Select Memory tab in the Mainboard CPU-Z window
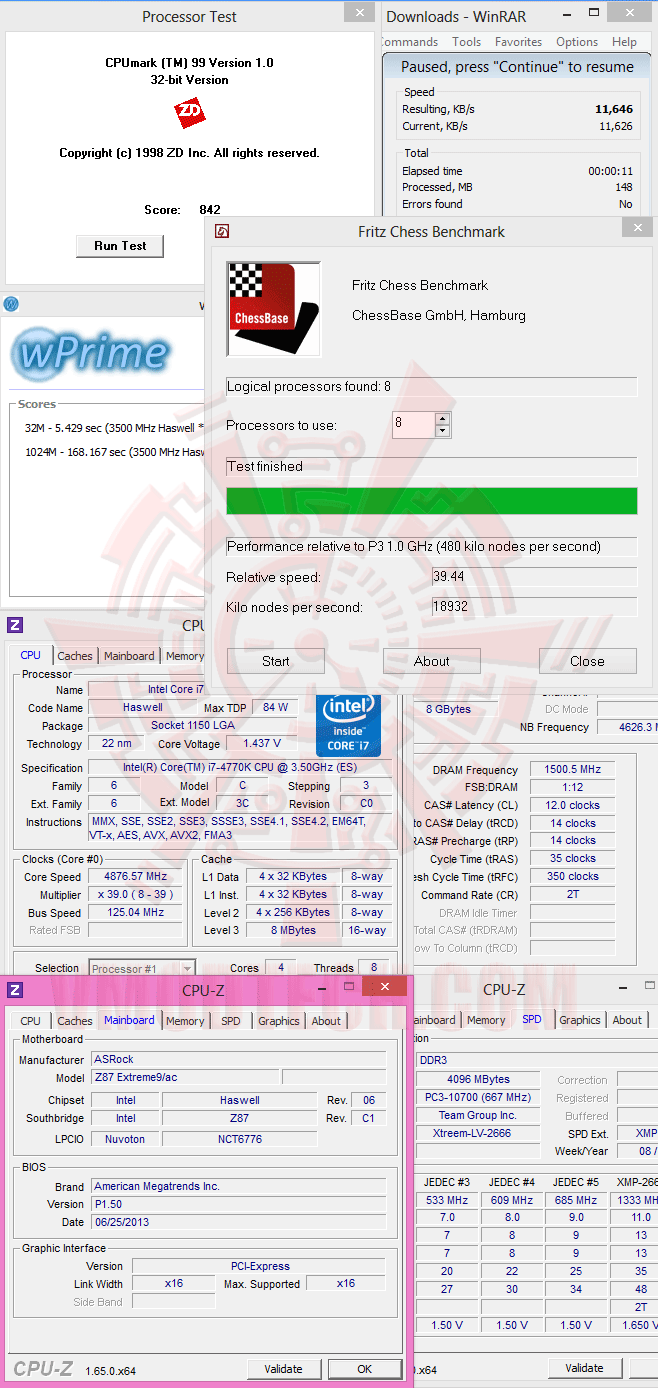The height and width of the screenshot is (1388, 658). (x=185, y=1021)
